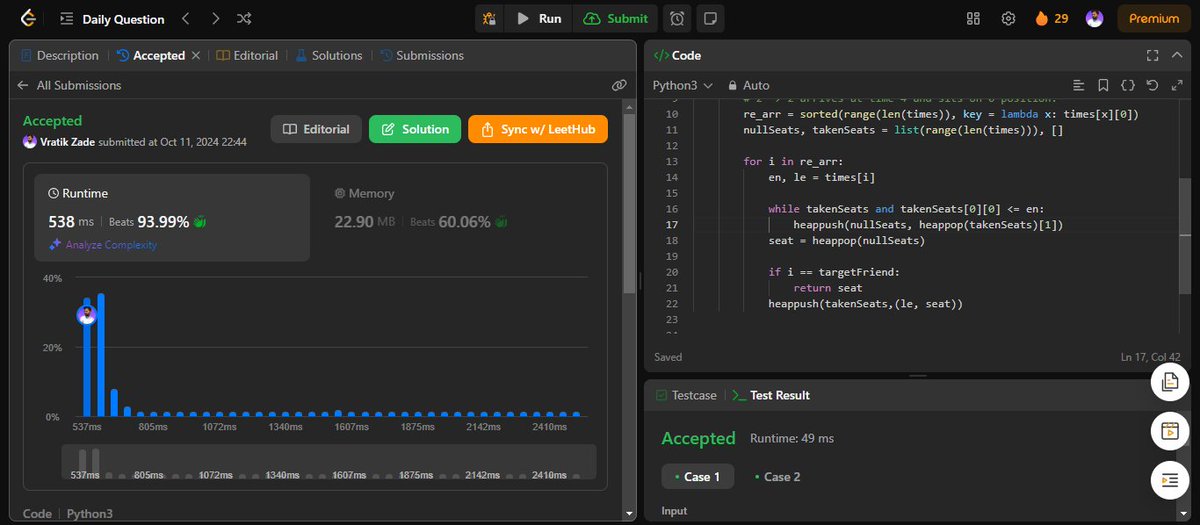
Task: Select the Accepted tab
Action: click(x=151, y=56)
